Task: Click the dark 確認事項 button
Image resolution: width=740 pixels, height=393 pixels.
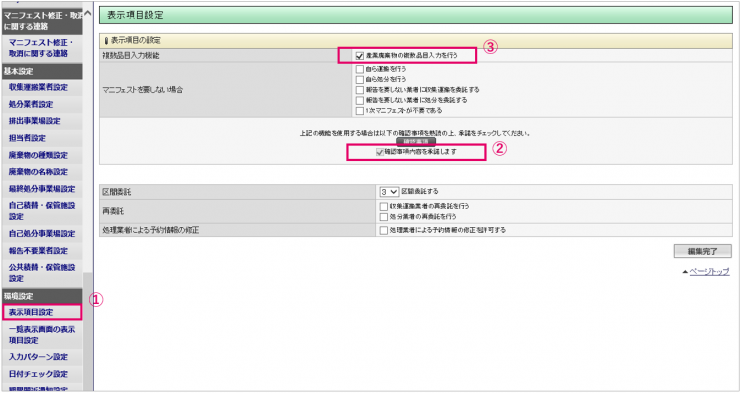Action: pyautogui.click(x=416, y=141)
